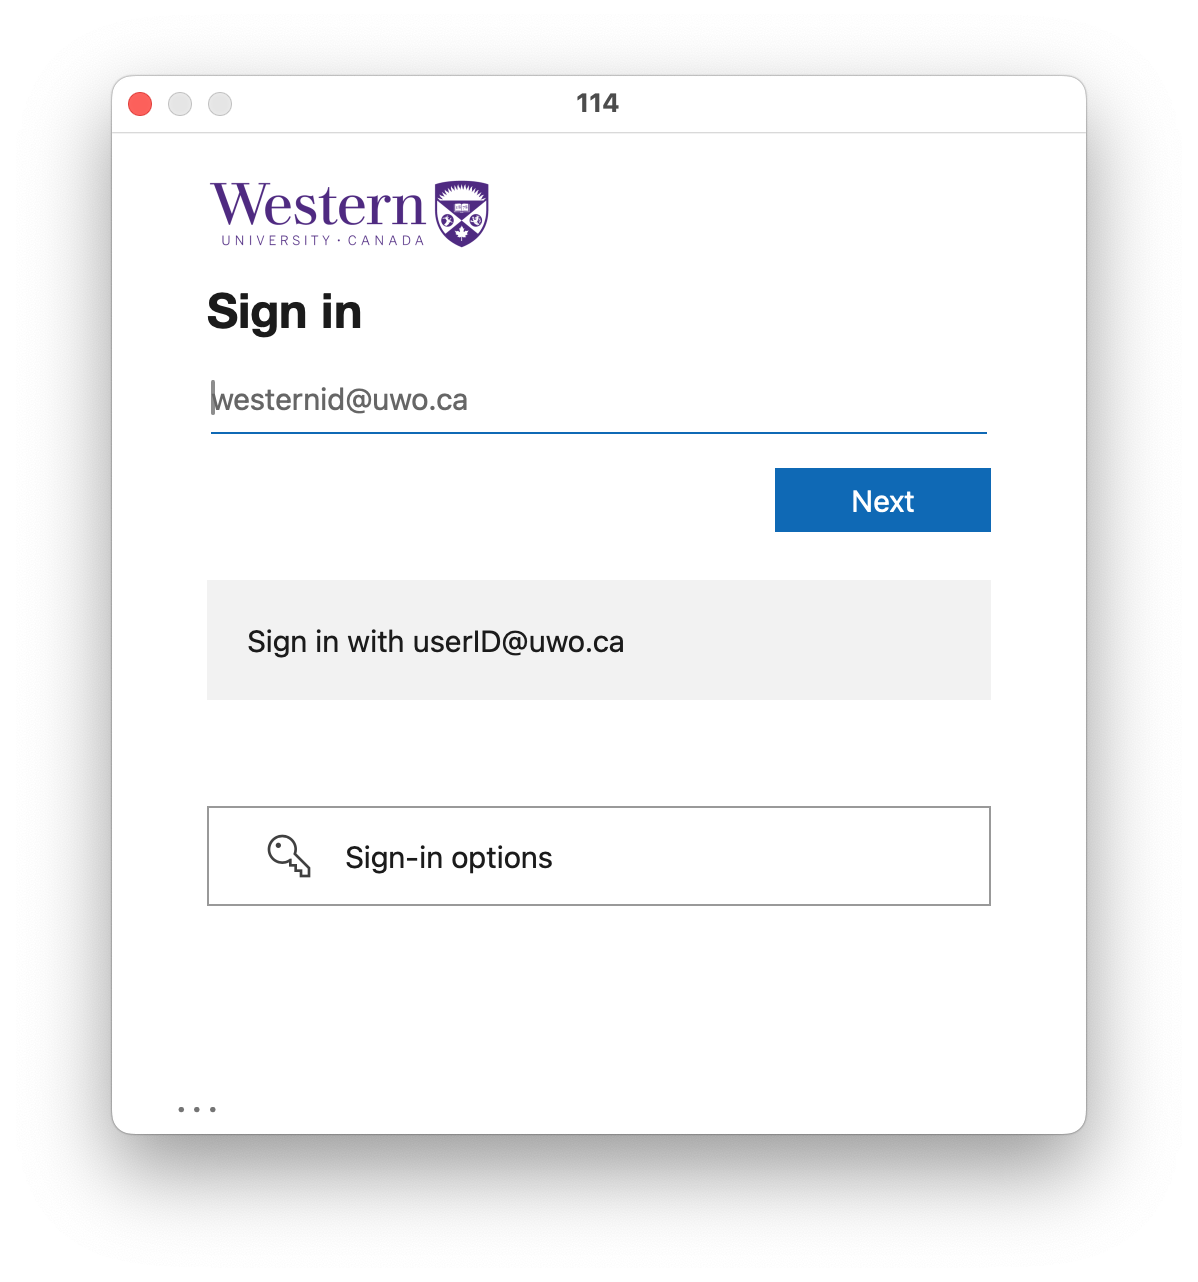Click the maple leaf on the crest
The image size is (1198, 1282).
pyautogui.click(x=461, y=233)
